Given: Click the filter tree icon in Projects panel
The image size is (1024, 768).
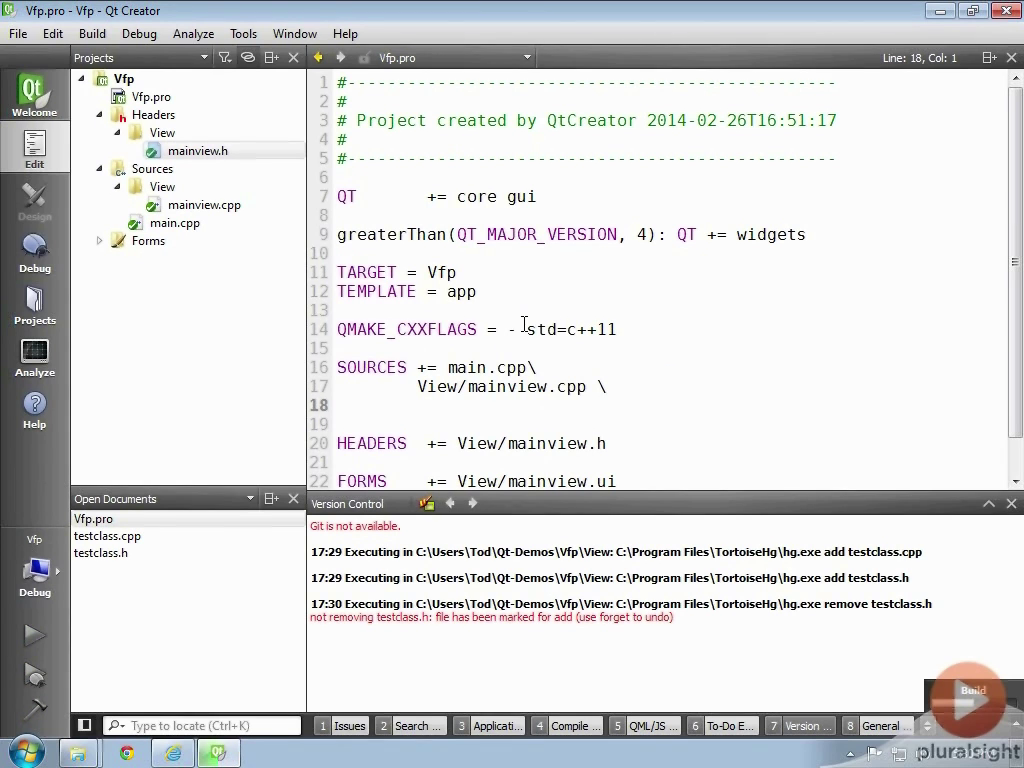Looking at the screenshot, I should click(225, 57).
